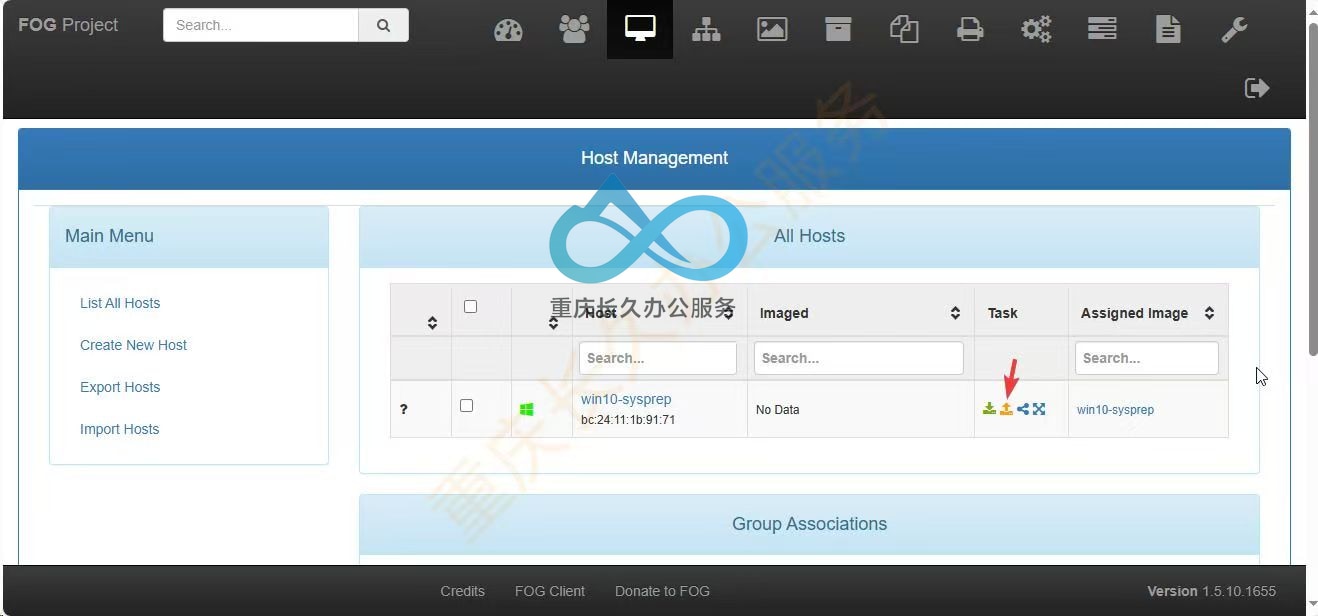Select Create New Host menu item
The height and width of the screenshot is (616, 1318).
tap(134, 345)
